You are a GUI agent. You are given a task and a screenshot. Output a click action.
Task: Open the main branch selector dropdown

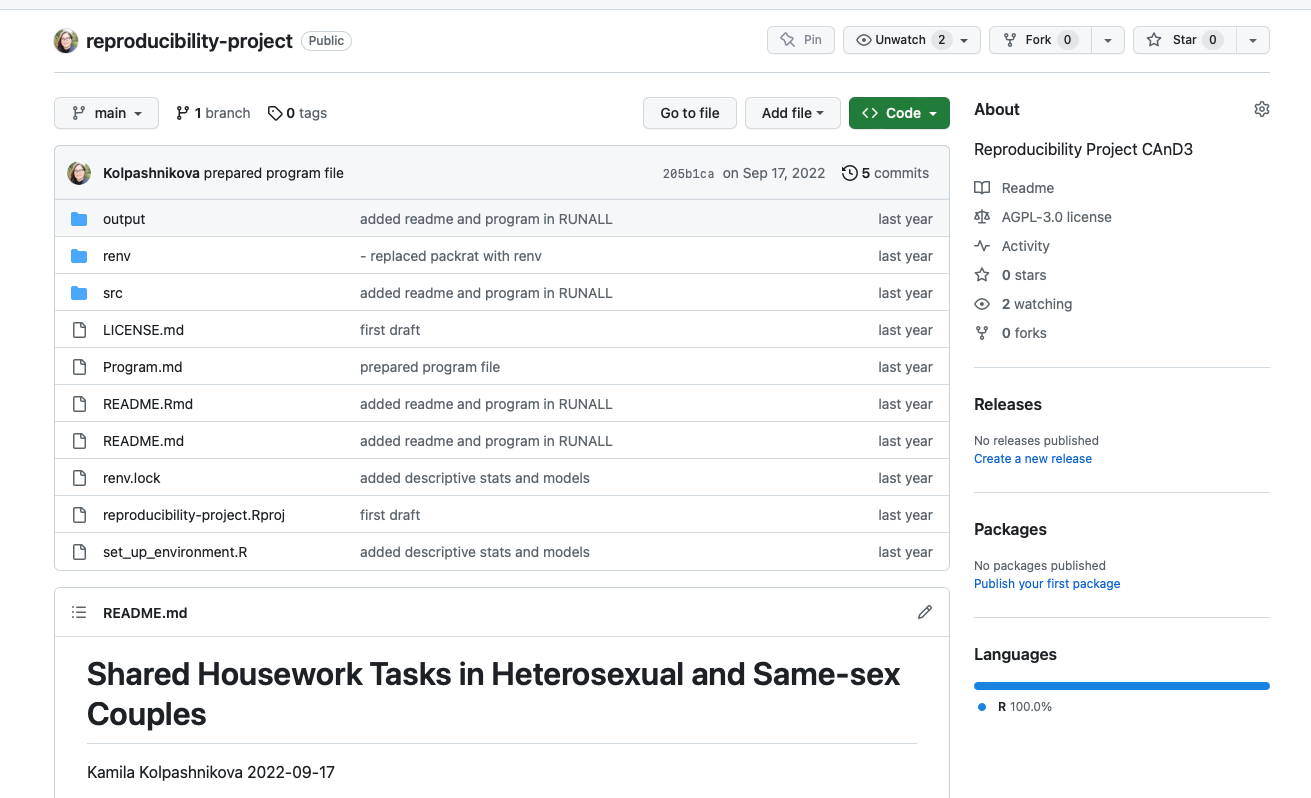click(x=106, y=113)
